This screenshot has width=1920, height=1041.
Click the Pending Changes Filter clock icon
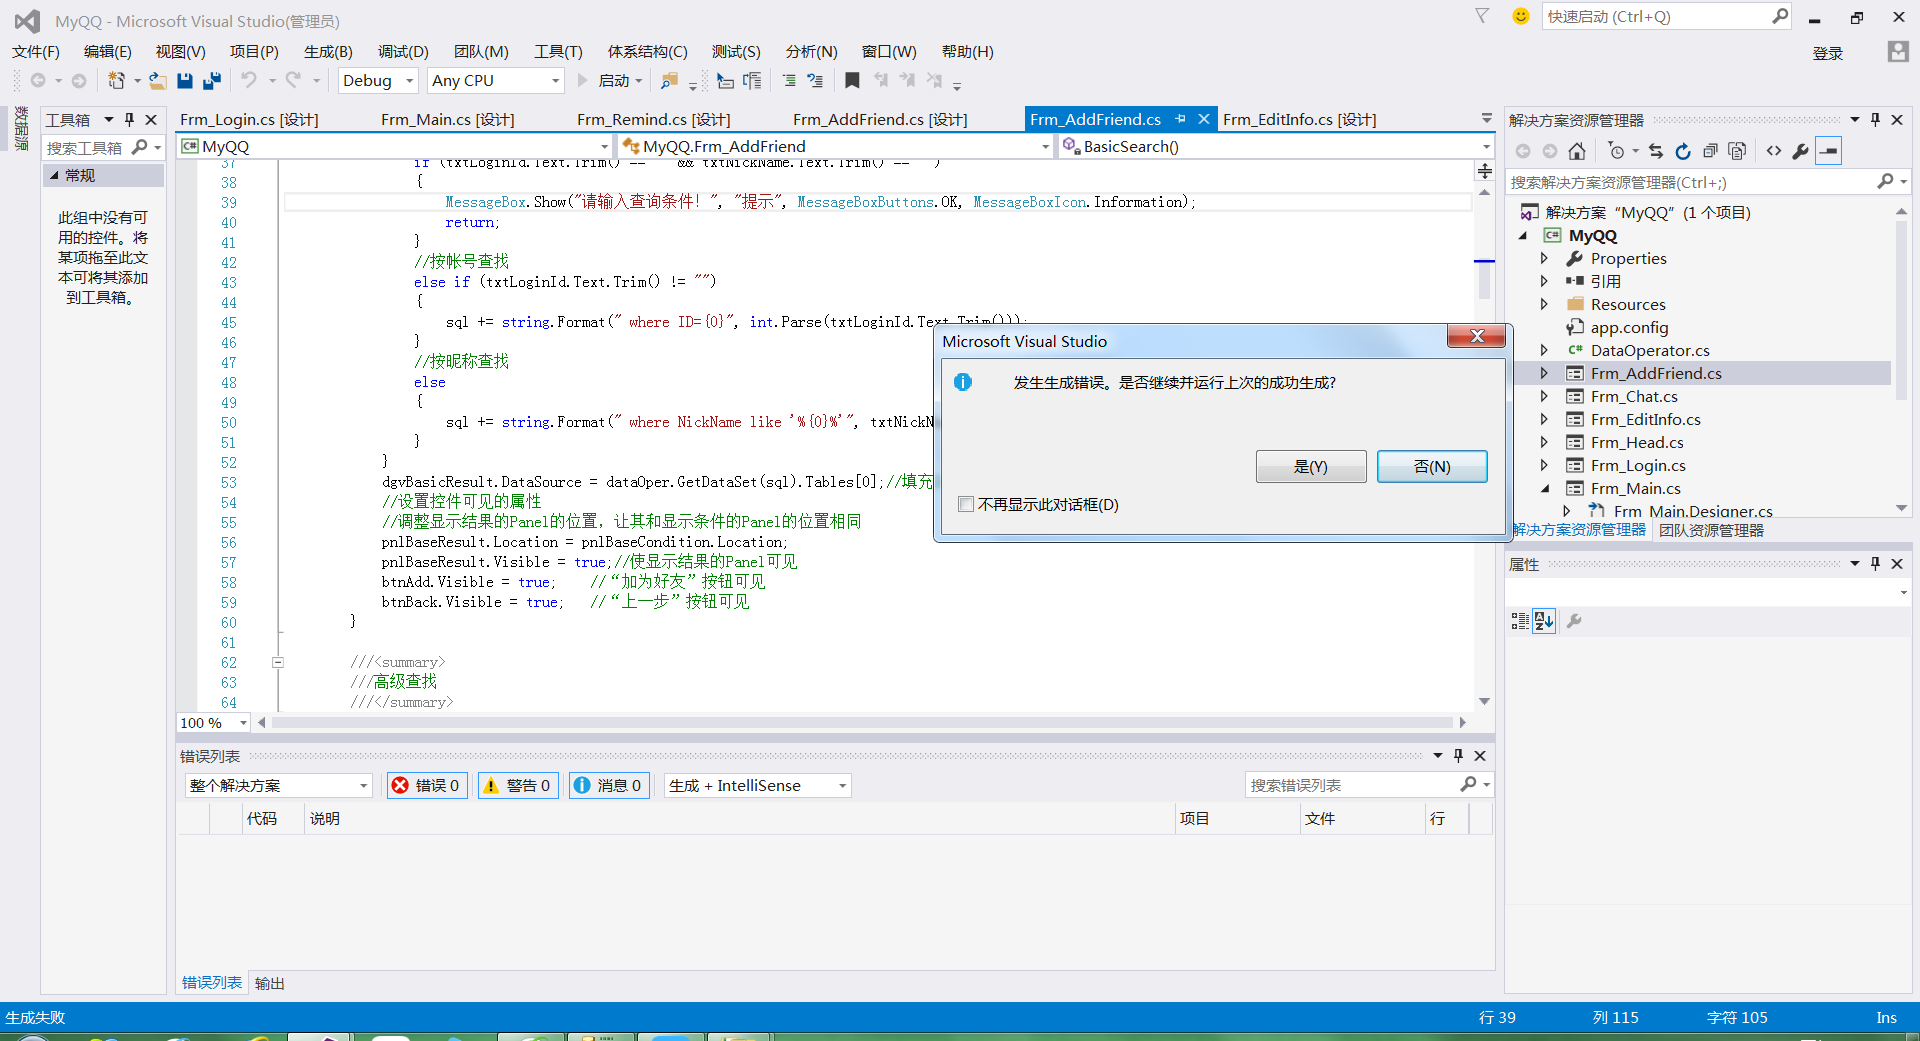click(x=1616, y=151)
